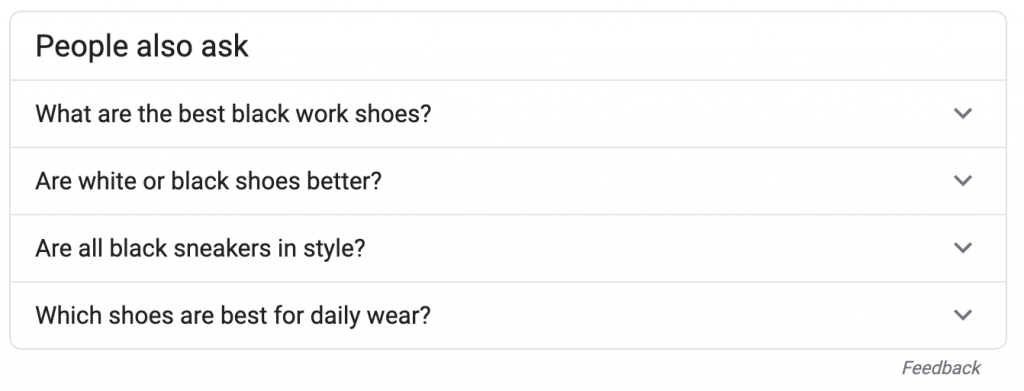Click the text 'What are the best black work shoes?'
The width and height of the screenshot is (1024, 391).
coord(233,114)
